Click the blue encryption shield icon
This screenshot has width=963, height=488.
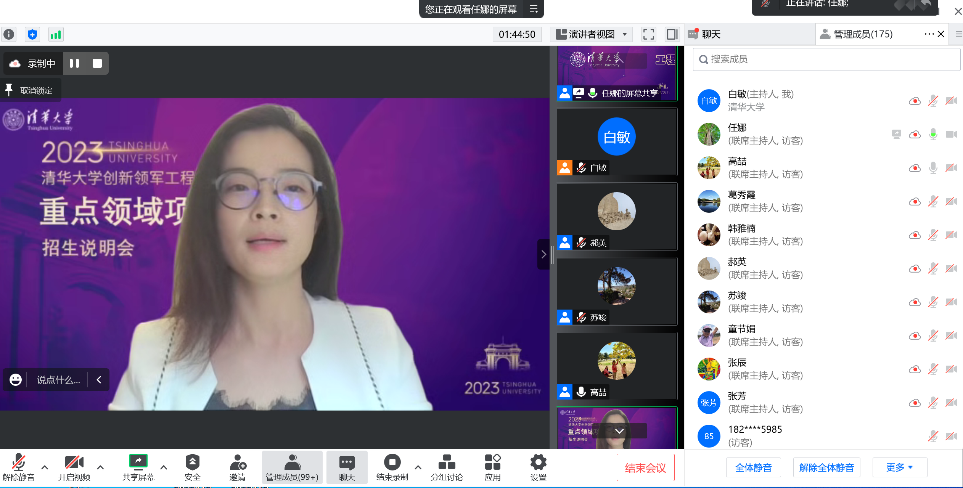33,34
